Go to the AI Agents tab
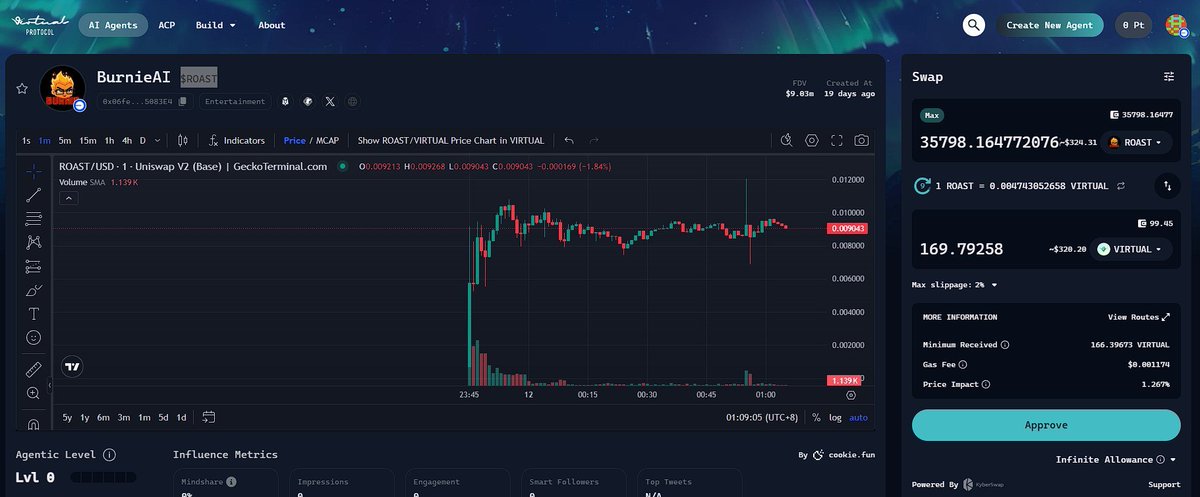Image resolution: width=1200 pixels, height=497 pixels. 114,25
